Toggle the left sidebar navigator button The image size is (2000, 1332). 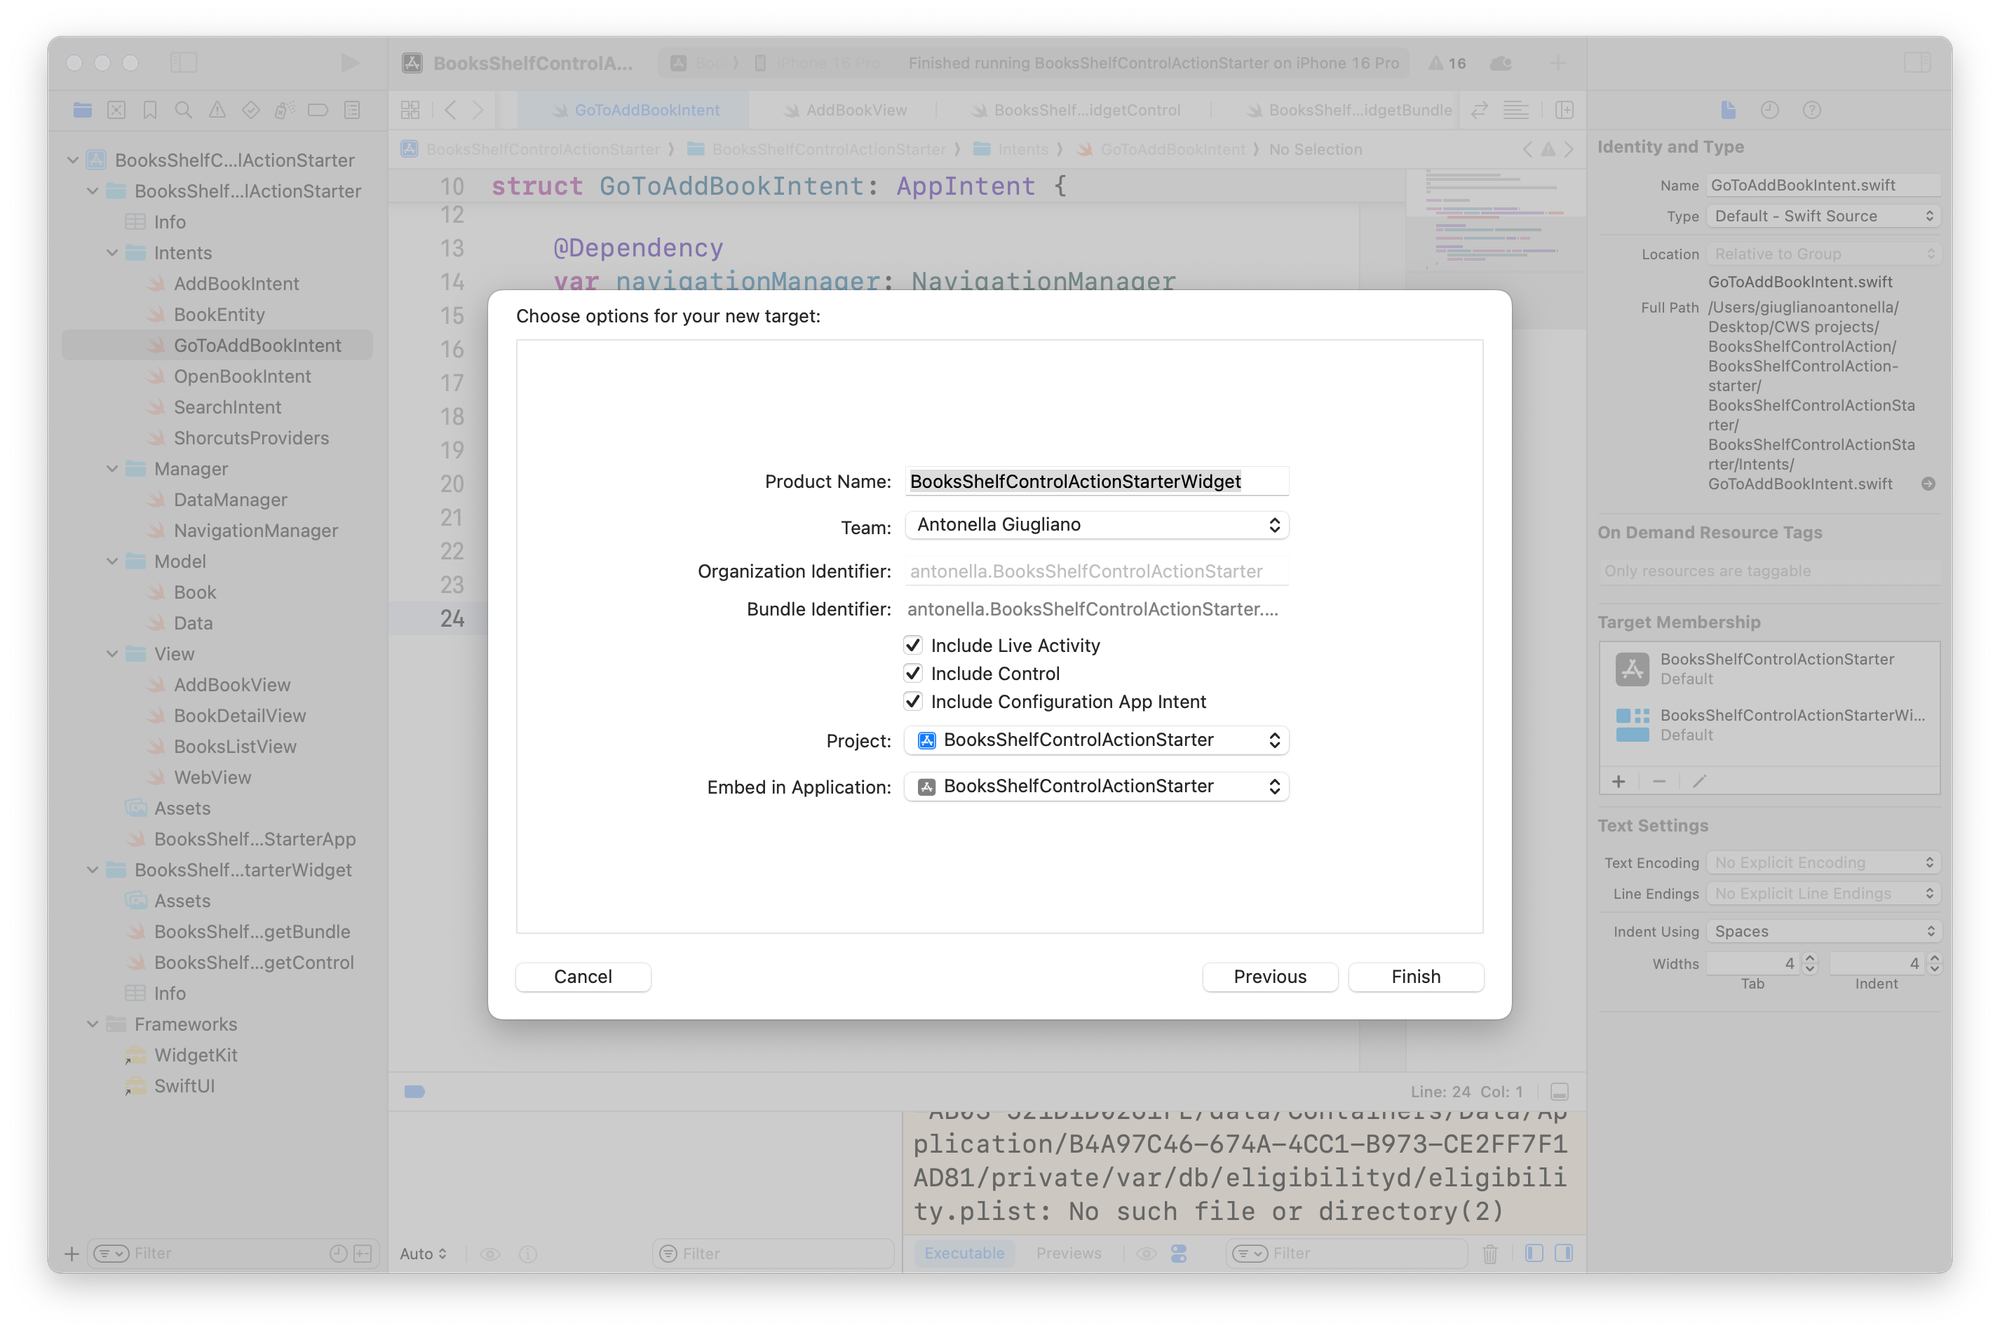pyautogui.click(x=184, y=63)
